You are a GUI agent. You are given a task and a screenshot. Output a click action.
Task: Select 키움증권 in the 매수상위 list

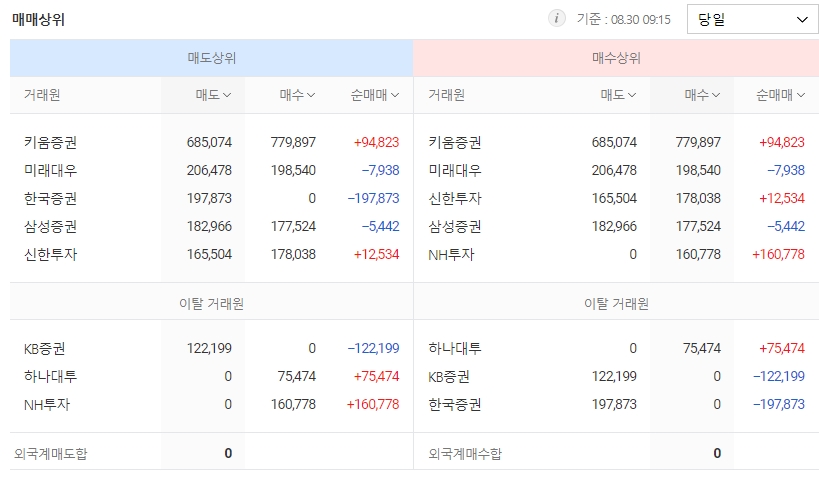click(455, 142)
